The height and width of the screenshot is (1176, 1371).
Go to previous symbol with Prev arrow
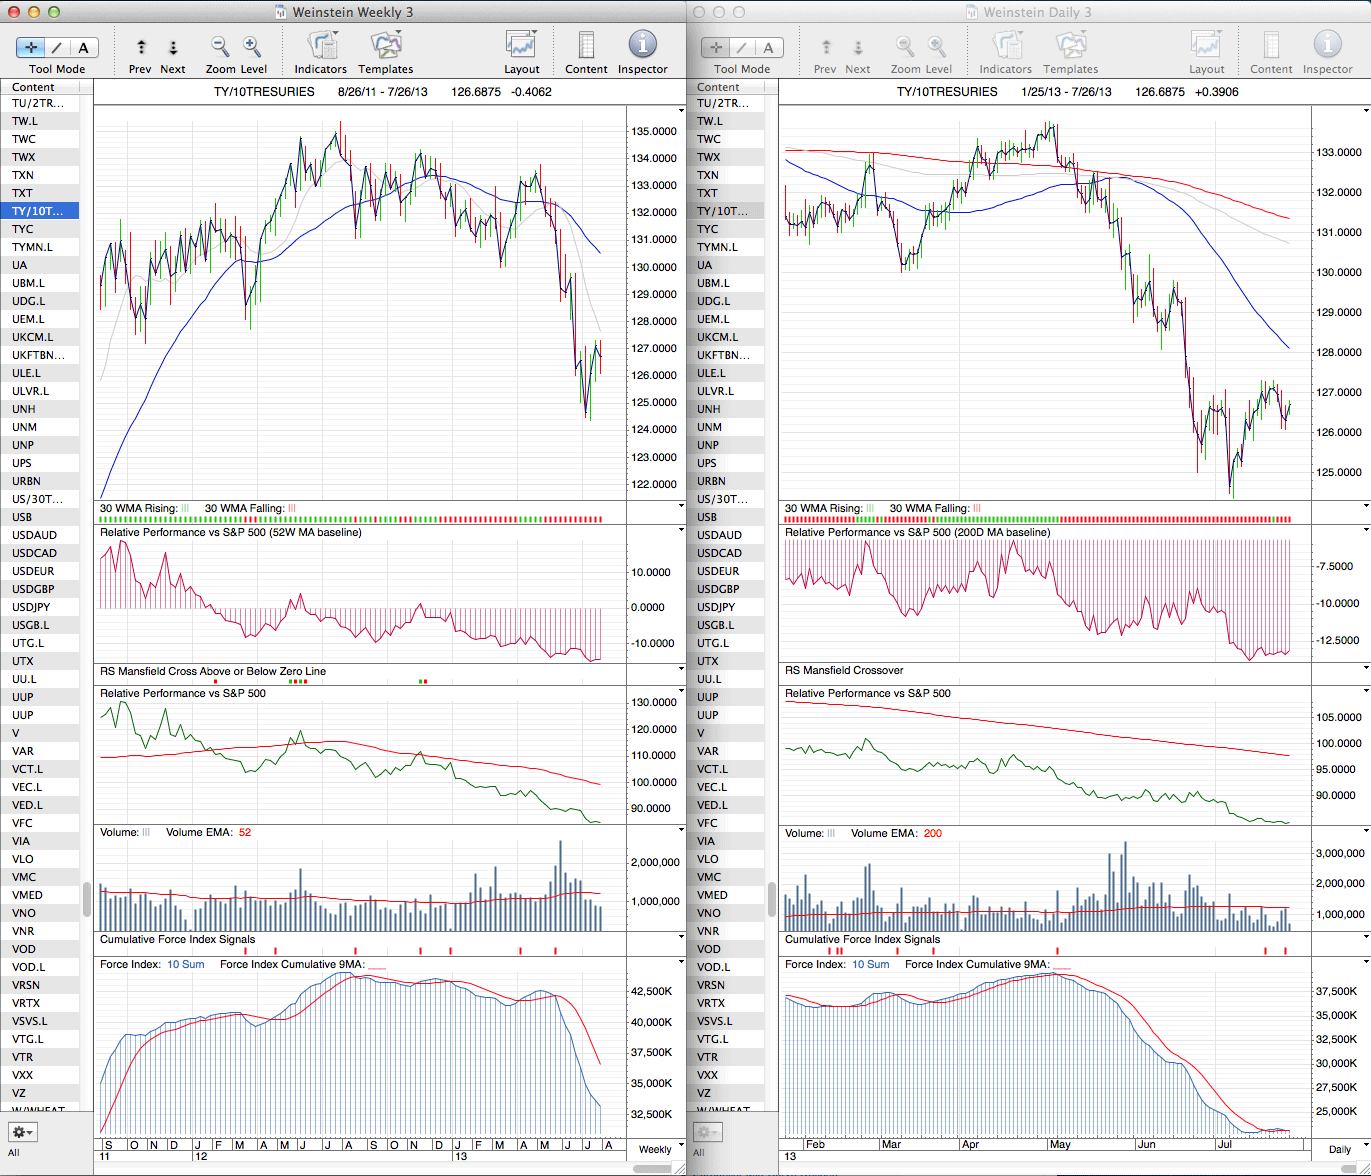141,48
